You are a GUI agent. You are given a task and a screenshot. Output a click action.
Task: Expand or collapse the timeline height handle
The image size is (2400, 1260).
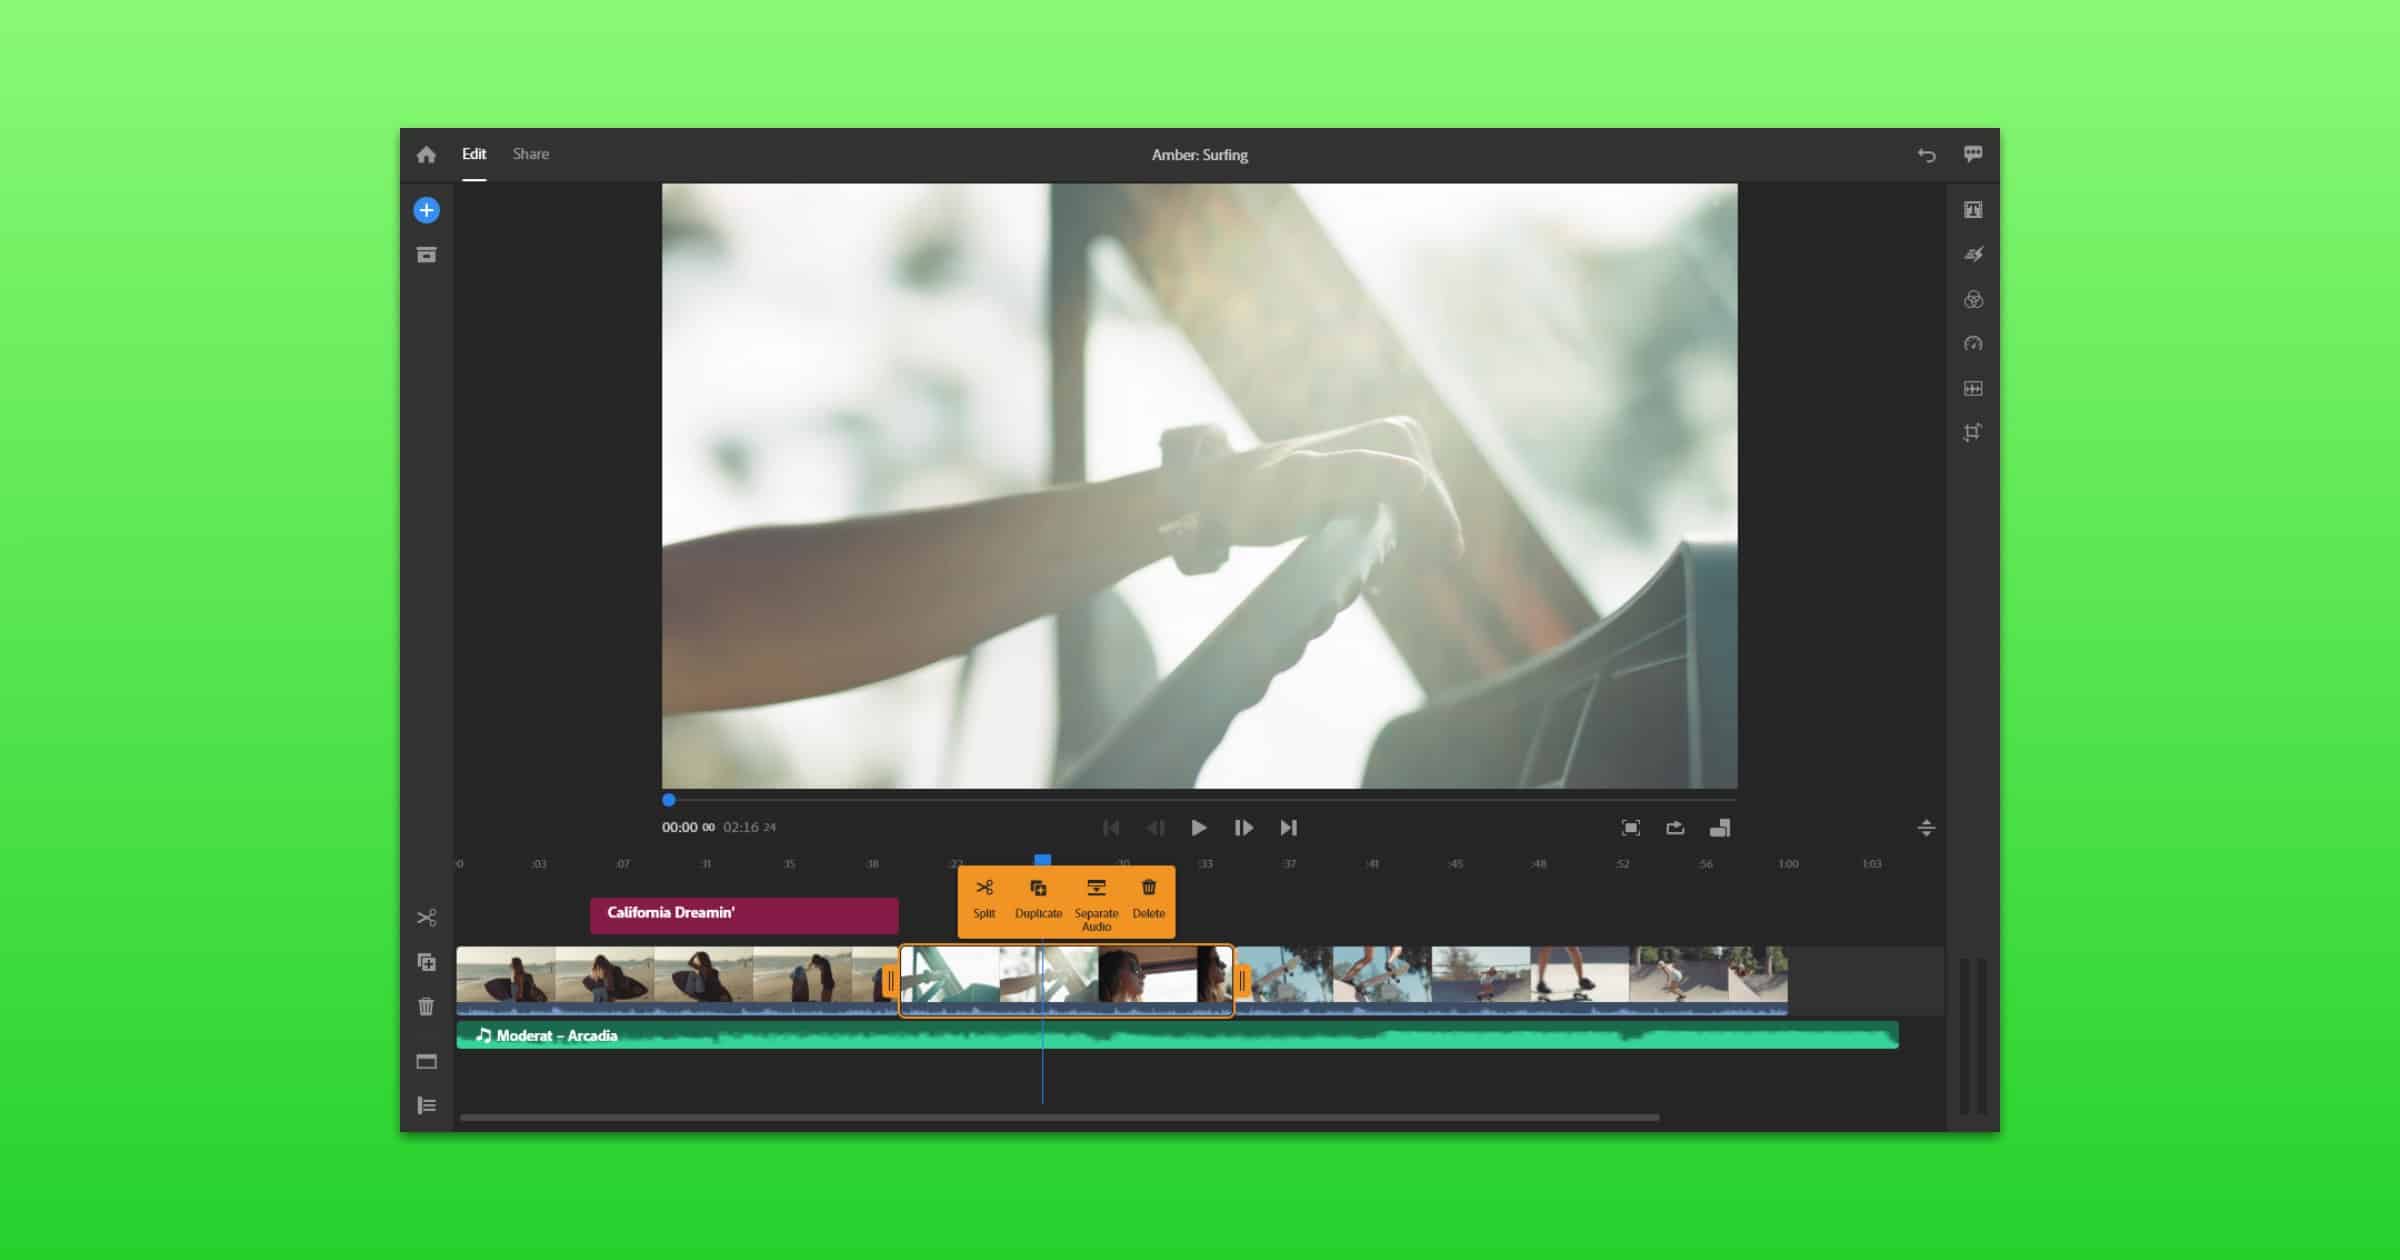[1926, 828]
